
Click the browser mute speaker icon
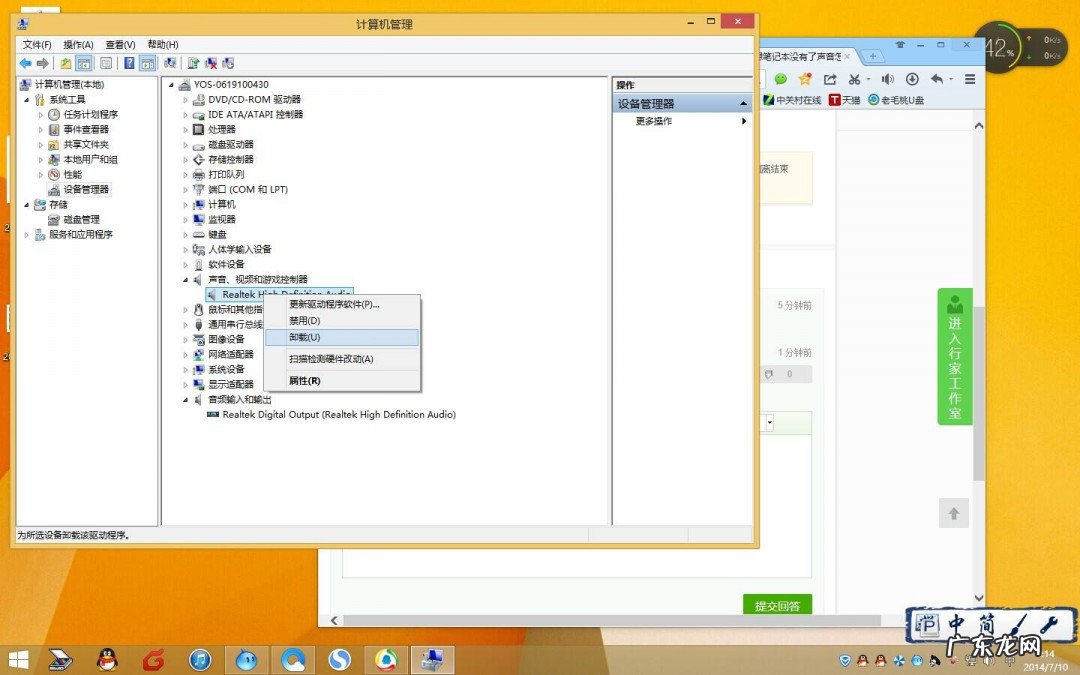tap(885, 79)
